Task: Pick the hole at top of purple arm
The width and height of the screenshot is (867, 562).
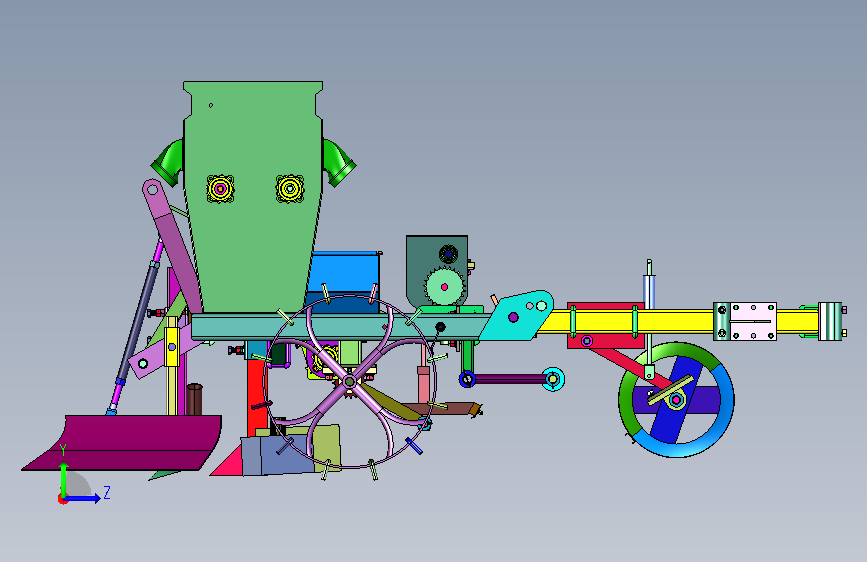Action: tap(152, 190)
